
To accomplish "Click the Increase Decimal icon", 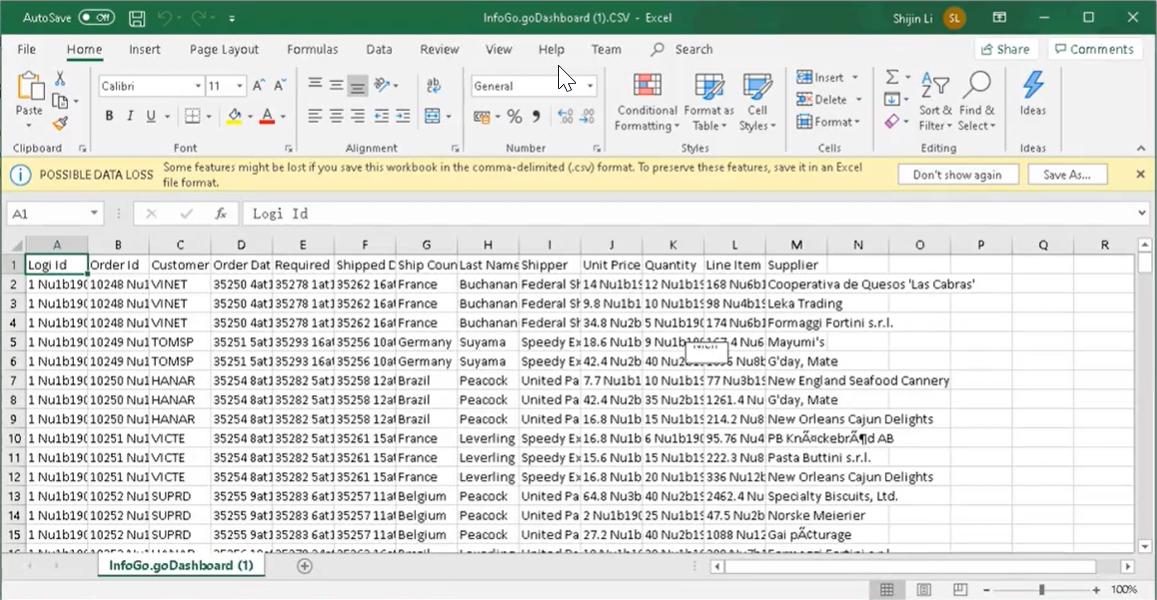I will pos(565,117).
